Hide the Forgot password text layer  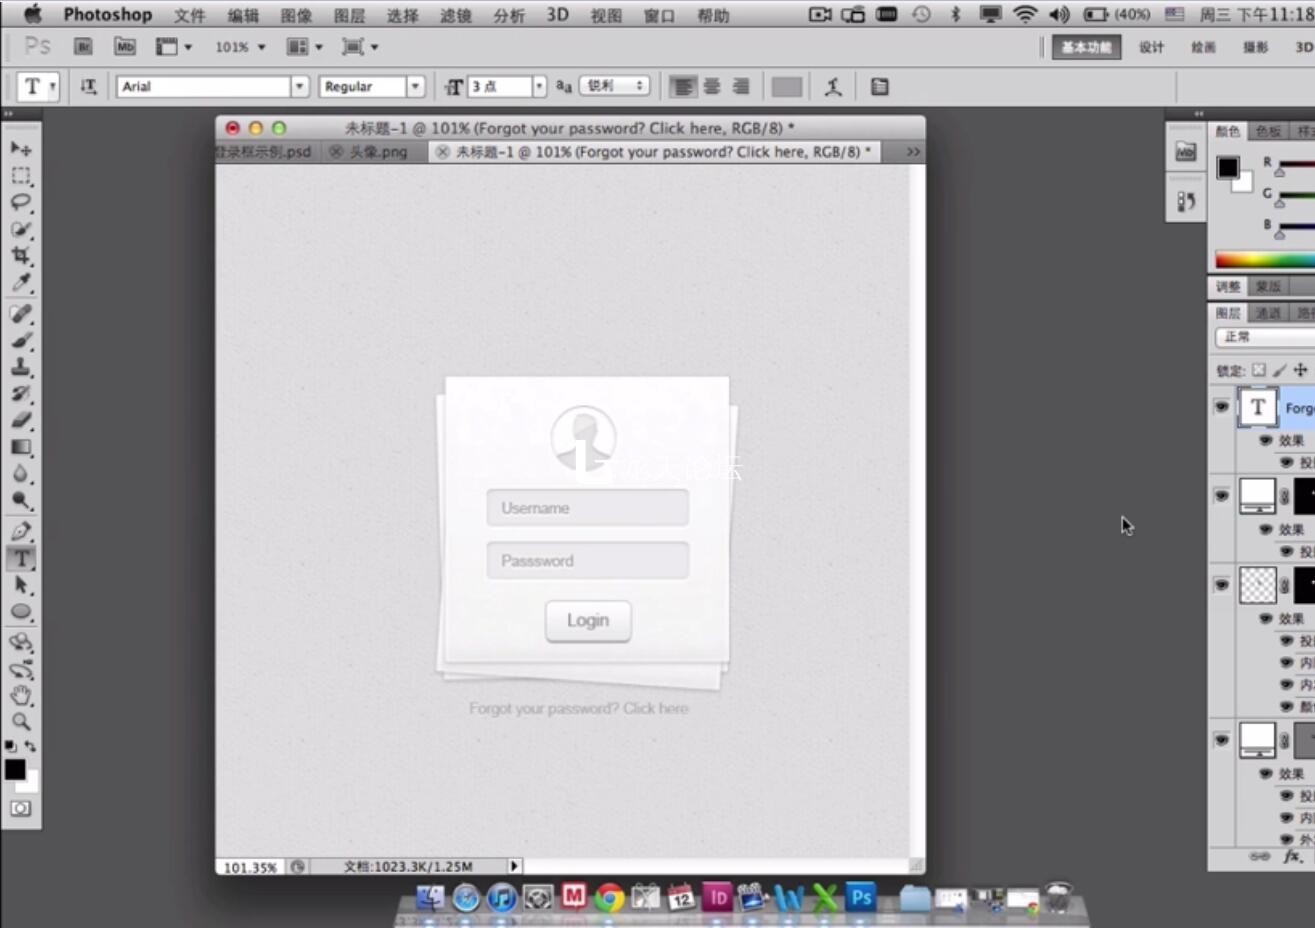1222,407
